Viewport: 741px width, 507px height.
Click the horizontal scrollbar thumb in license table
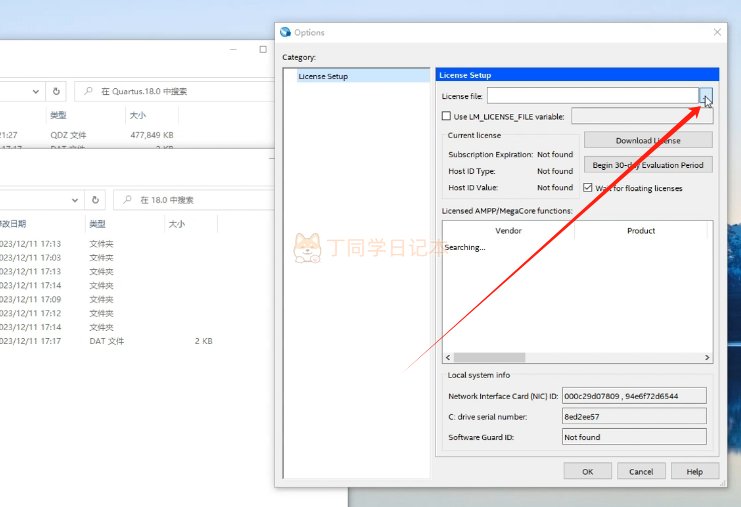pos(489,357)
